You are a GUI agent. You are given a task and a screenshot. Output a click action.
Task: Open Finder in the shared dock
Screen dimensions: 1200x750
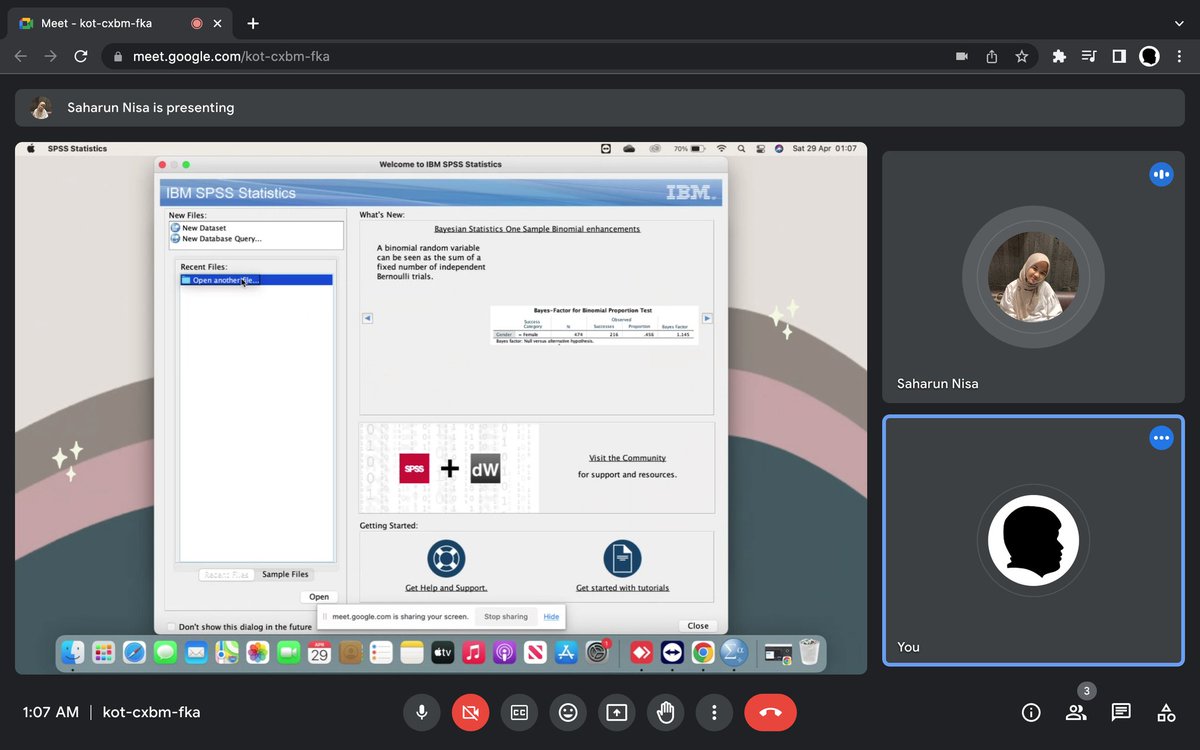(73, 653)
